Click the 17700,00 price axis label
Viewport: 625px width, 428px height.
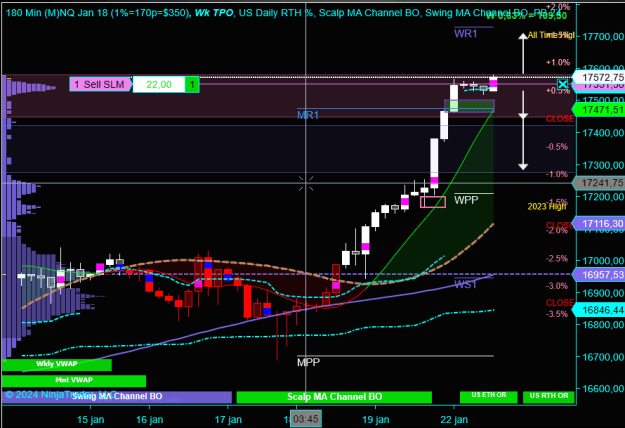(603, 37)
